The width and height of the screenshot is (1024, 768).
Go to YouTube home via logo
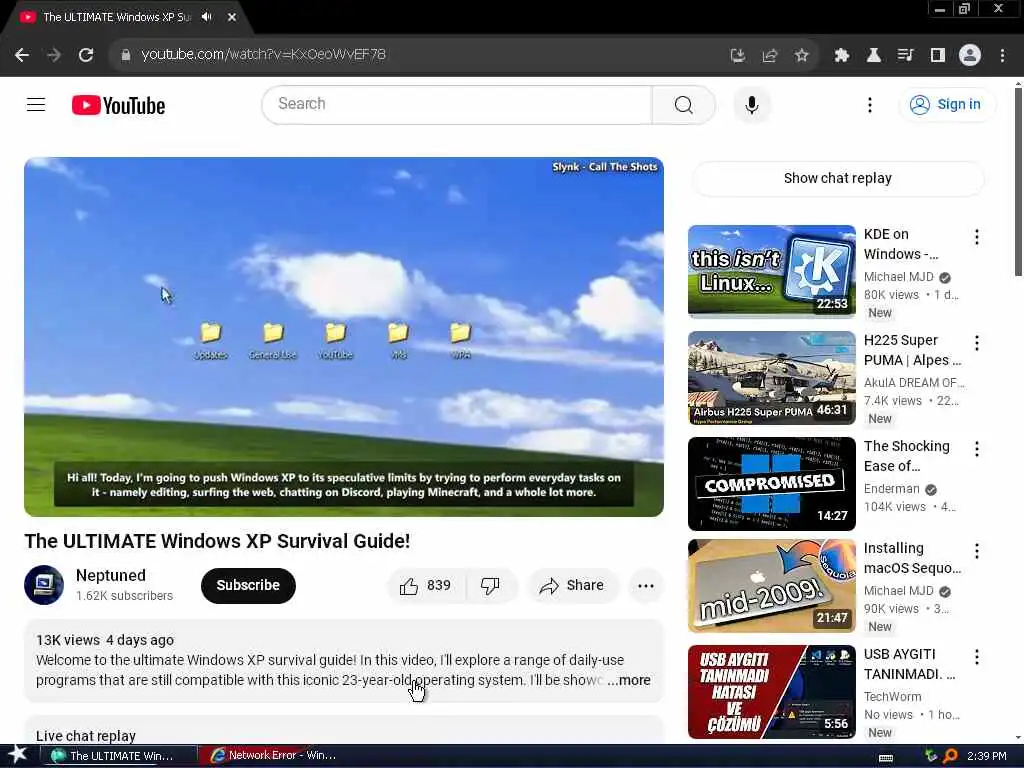tap(118, 105)
